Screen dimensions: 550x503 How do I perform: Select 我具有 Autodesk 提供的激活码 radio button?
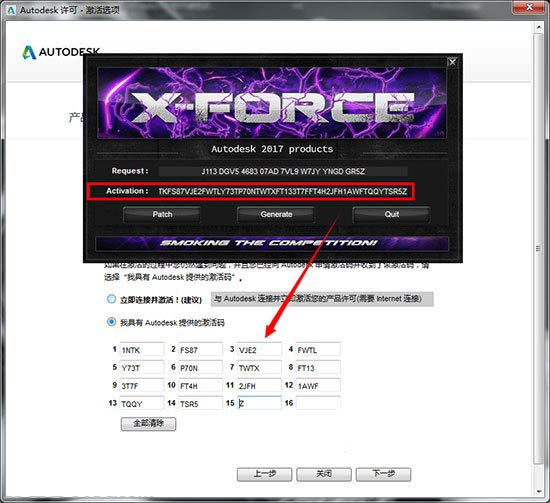pos(111,322)
